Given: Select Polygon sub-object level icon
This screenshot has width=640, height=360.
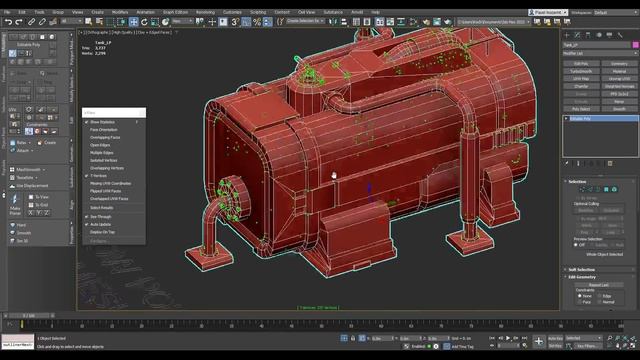Looking at the screenshot, I should [x=606, y=189].
